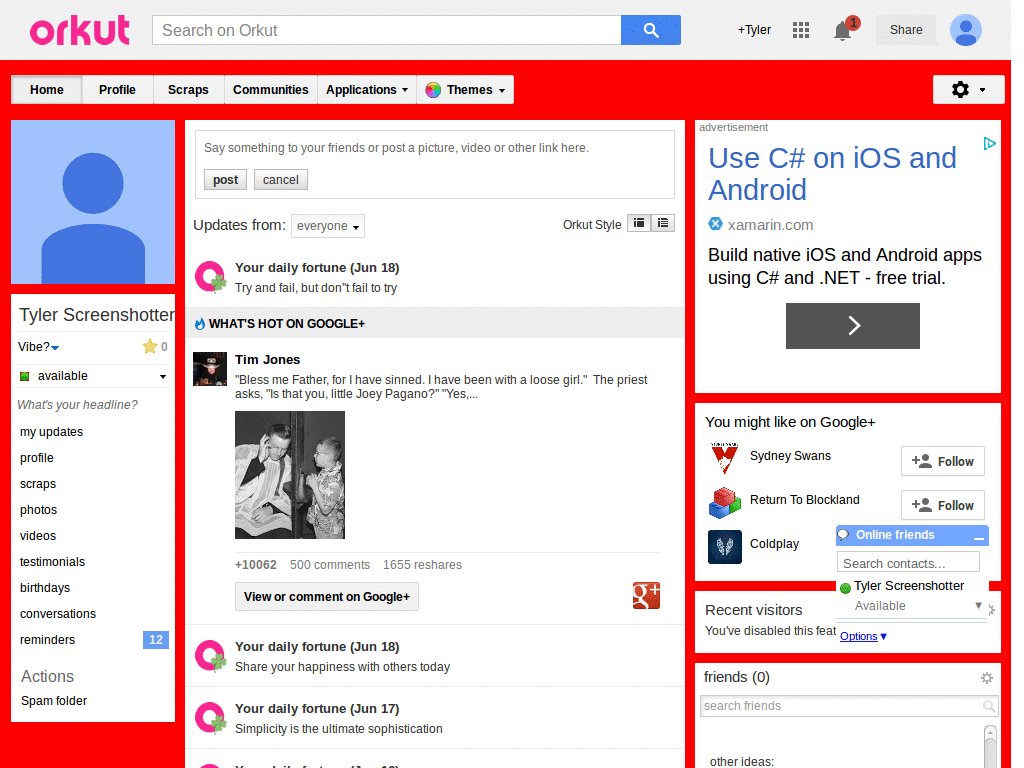This screenshot has height=768, width=1024.
Task: Open the birthdays sidebar link
Action: pyautogui.click(x=45, y=588)
